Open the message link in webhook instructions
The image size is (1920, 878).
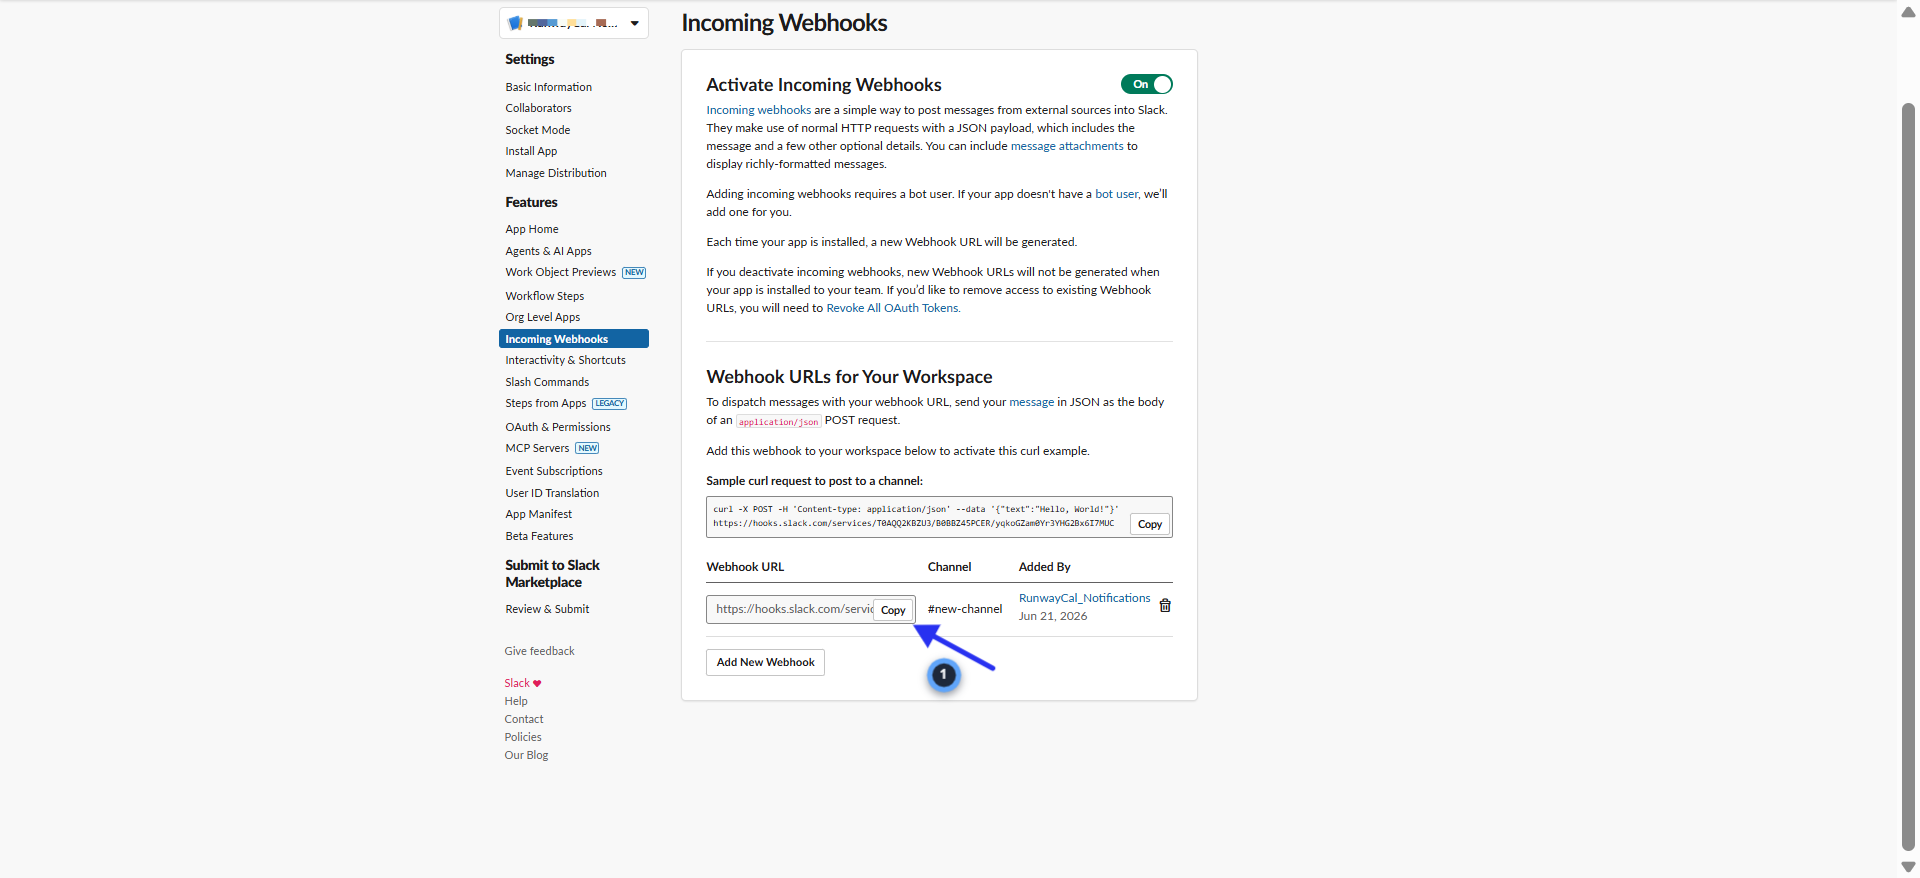coord(1031,402)
